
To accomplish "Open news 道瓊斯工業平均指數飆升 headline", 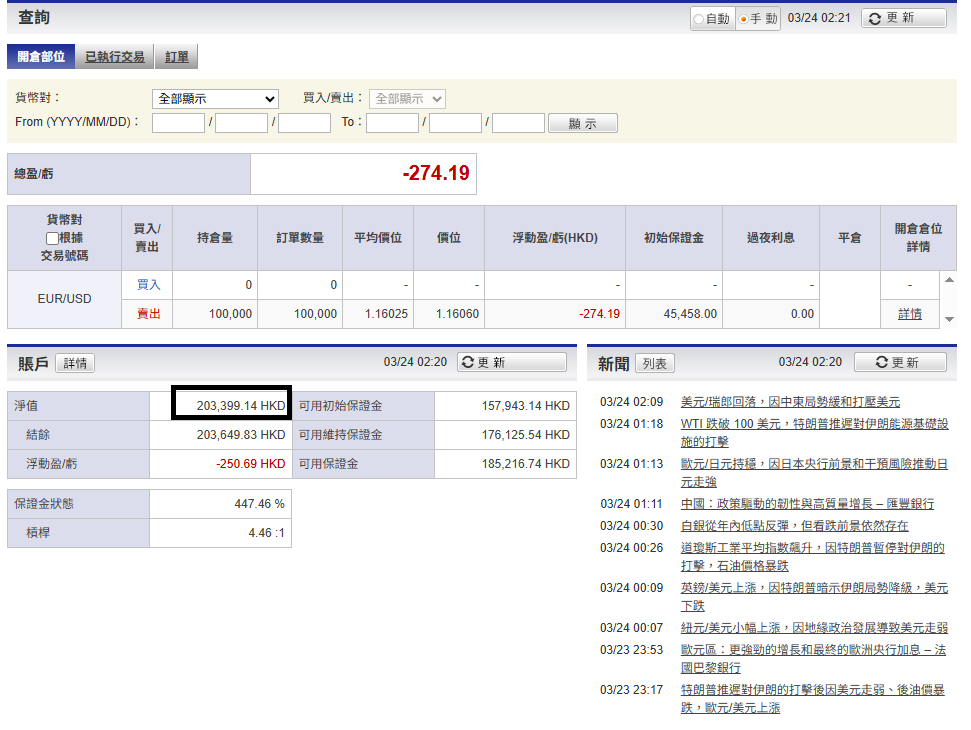I will click(812, 557).
